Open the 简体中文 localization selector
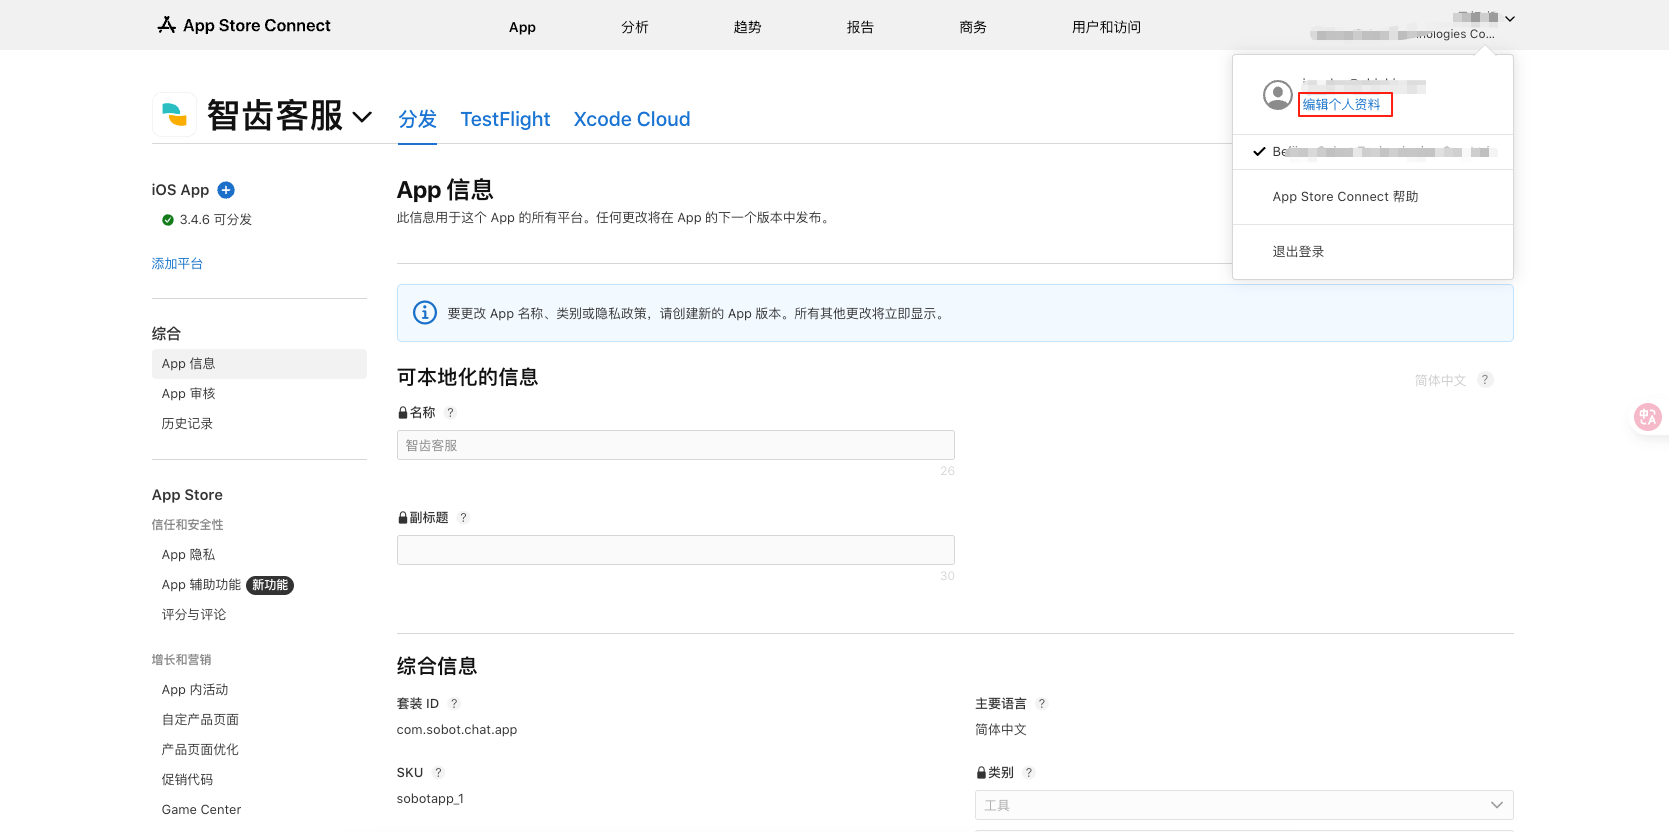 pyautogui.click(x=1440, y=381)
